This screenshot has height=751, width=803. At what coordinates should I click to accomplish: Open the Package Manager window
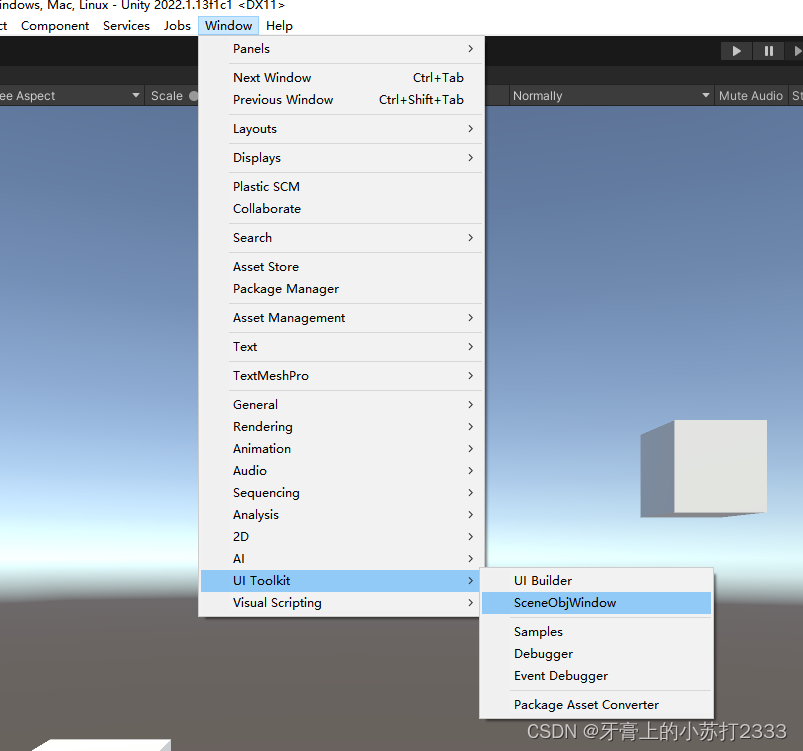[x=286, y=289]
